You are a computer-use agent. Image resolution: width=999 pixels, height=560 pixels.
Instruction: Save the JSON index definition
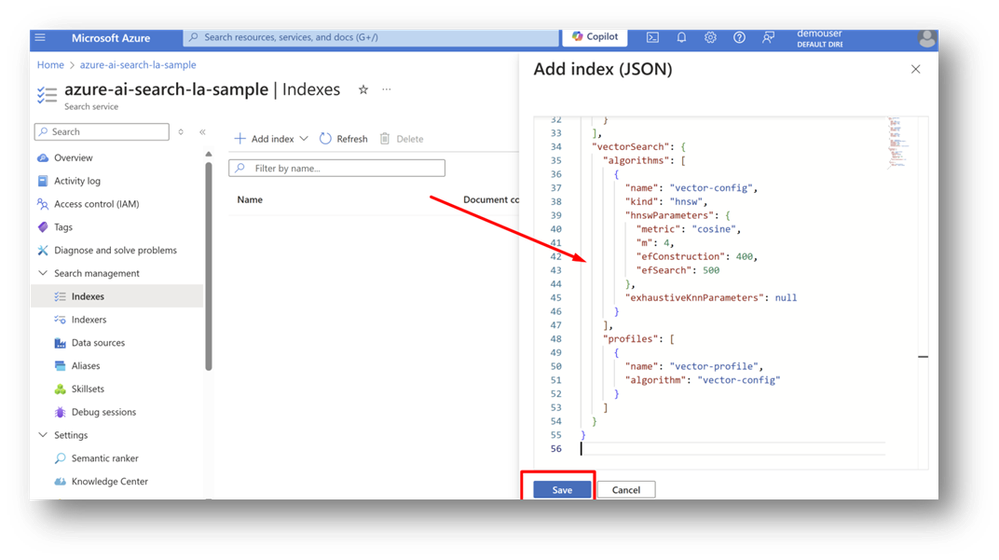pyautogui.click(x=562, y=490)
